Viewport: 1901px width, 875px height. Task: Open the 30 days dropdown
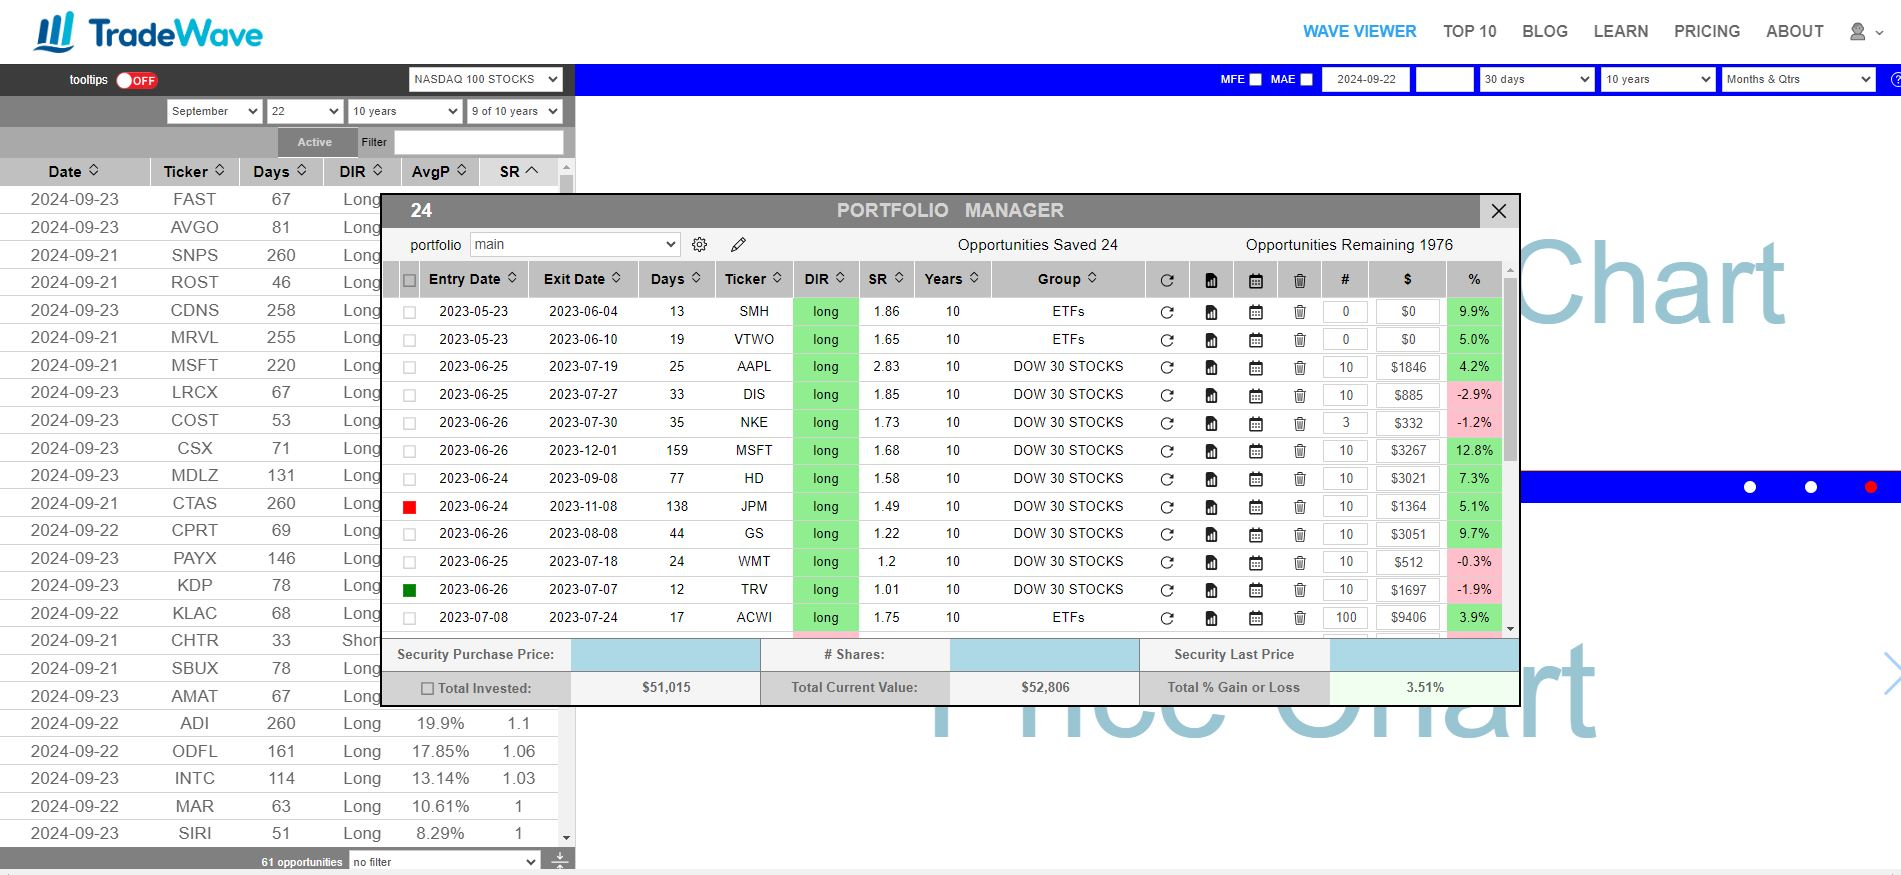tap(1536, 79)
